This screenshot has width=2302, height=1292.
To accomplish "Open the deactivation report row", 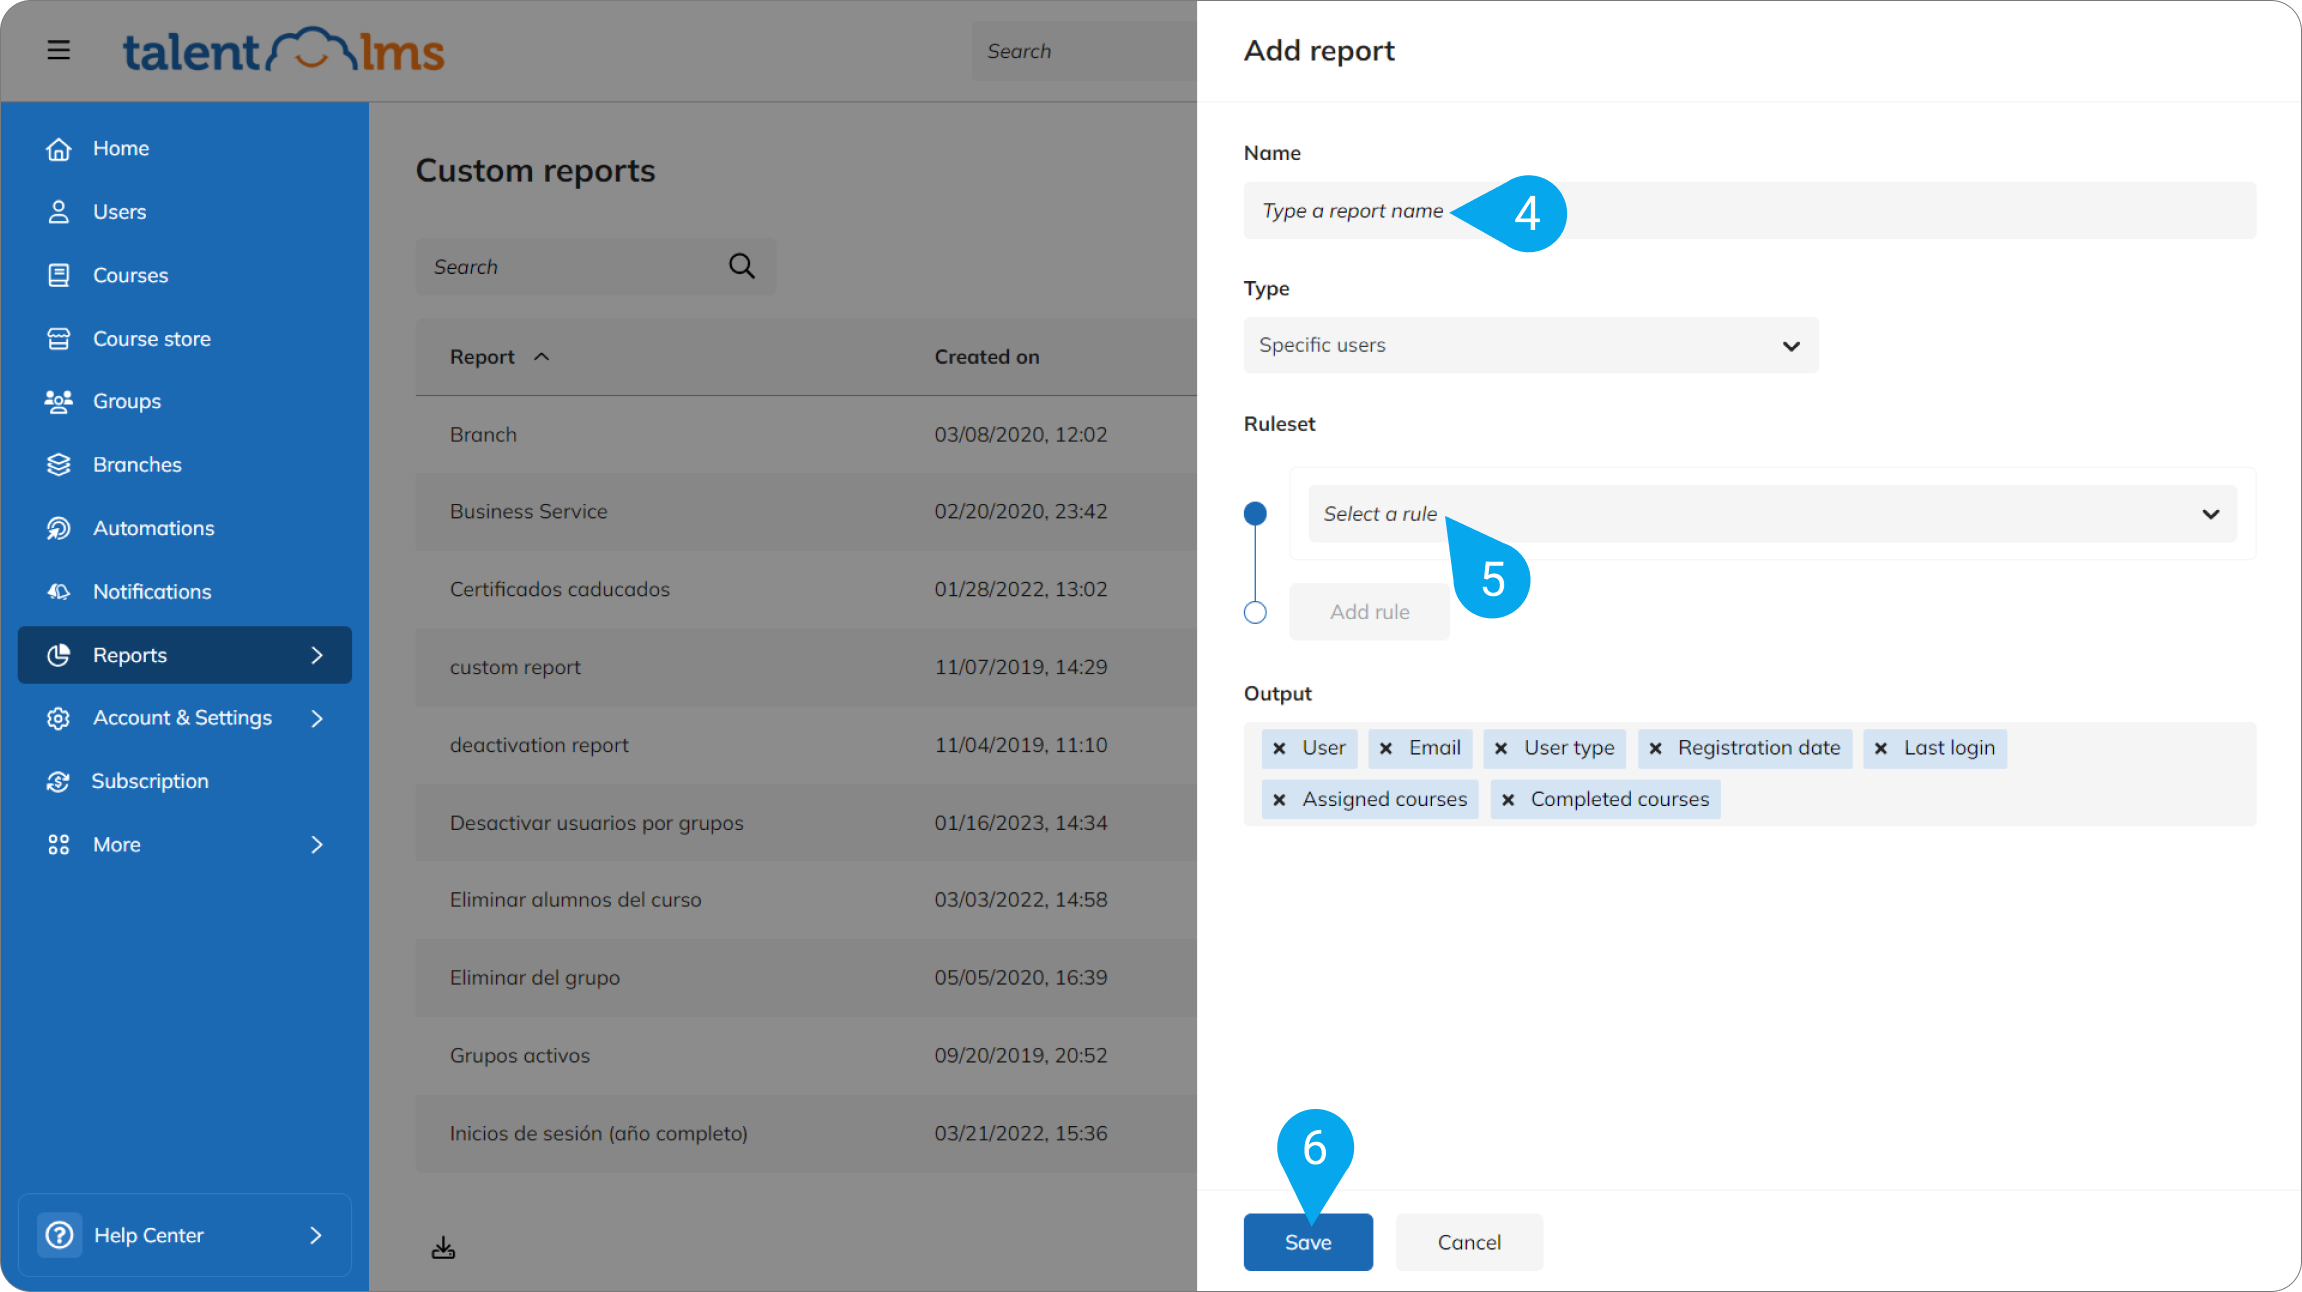I will (x=806, y=745).
